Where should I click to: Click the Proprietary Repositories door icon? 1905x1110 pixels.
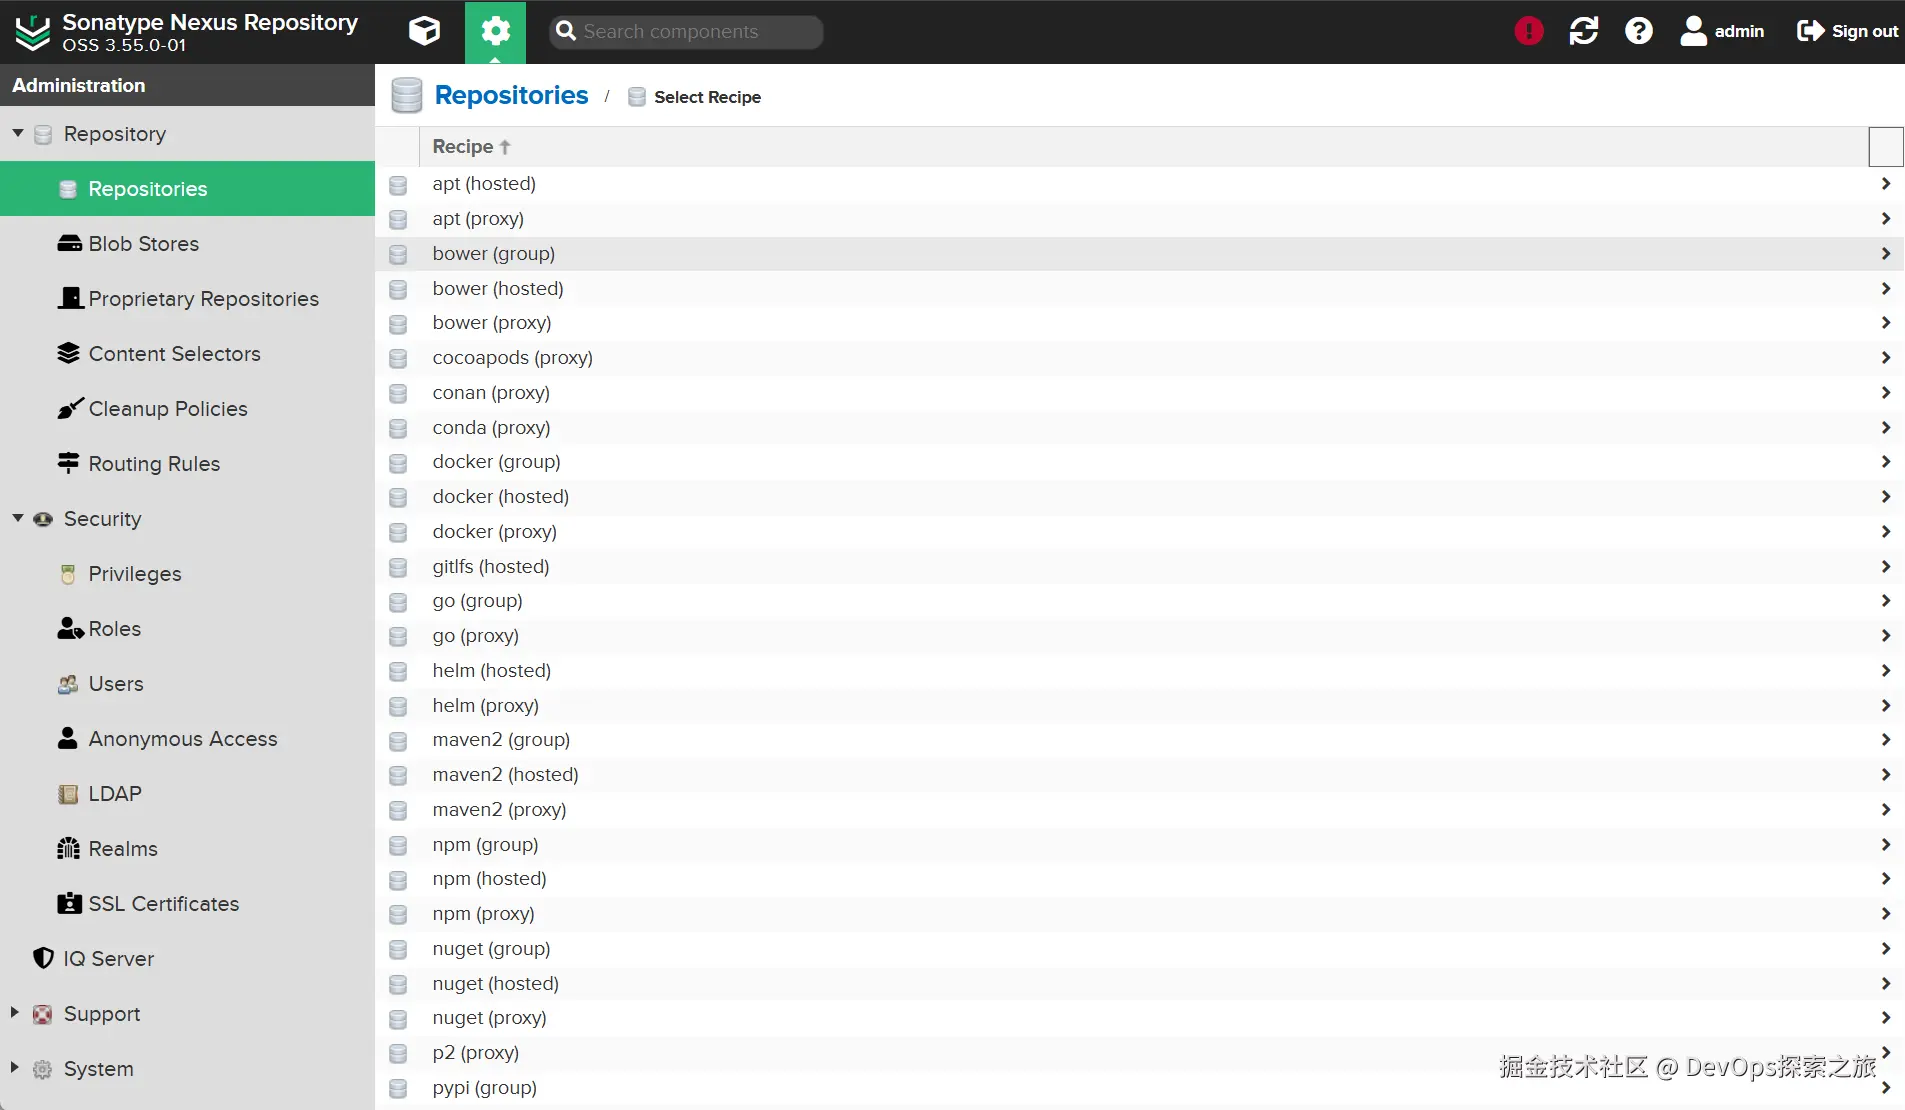[x=70, y=298]
